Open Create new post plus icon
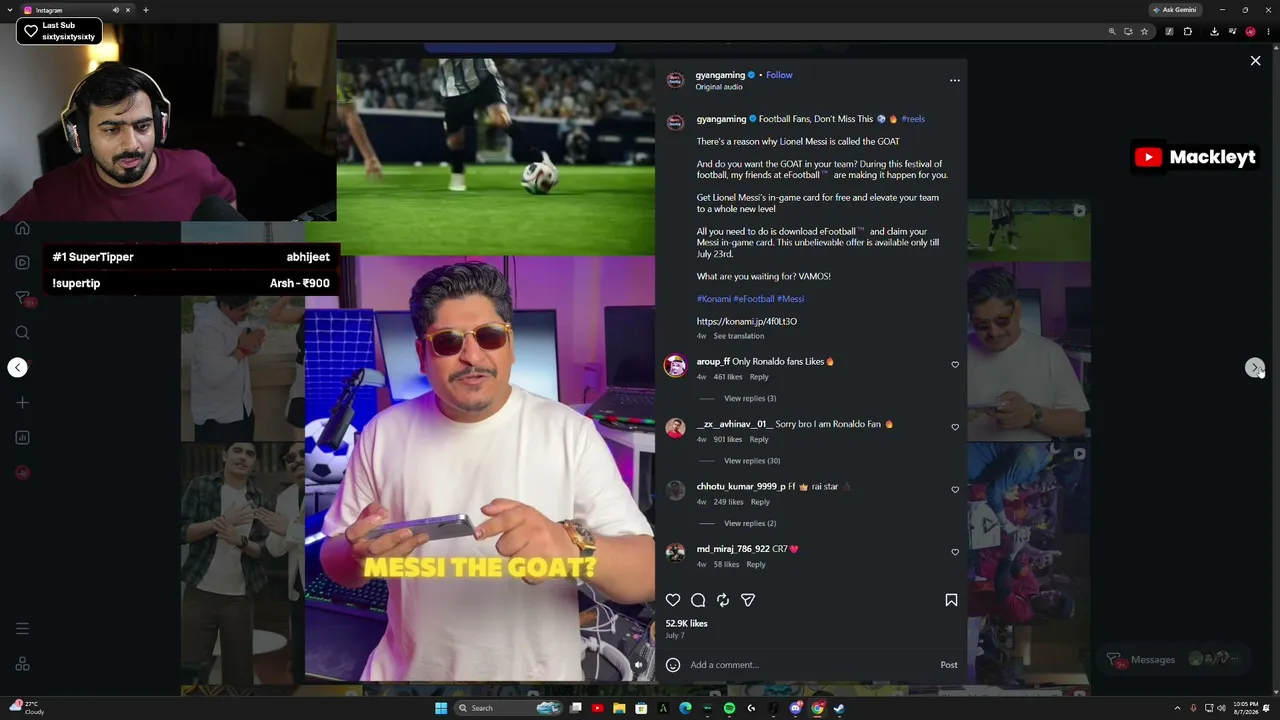 click(22, 402)
